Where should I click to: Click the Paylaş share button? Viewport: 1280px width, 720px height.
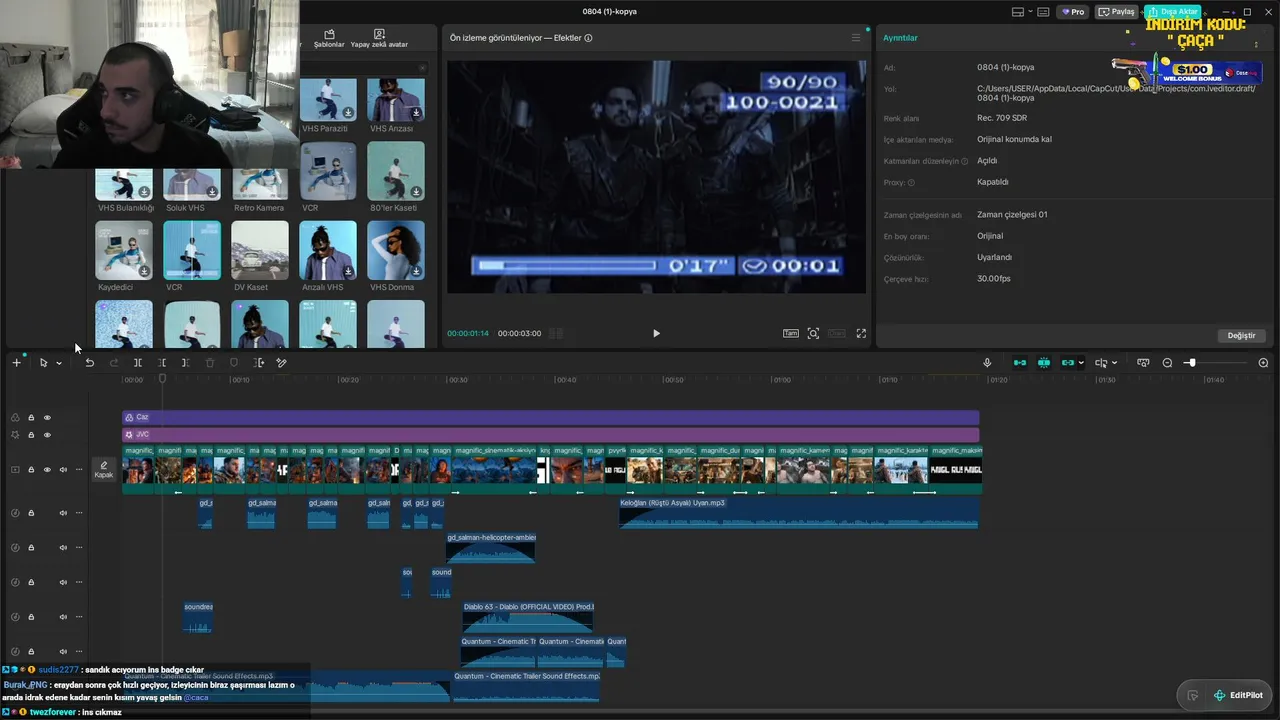tap(1117, 12)
